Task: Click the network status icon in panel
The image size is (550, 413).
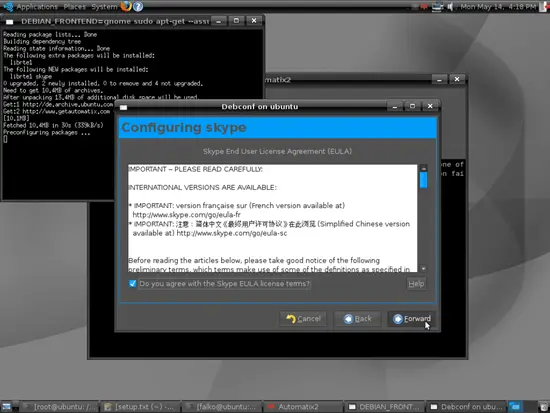Action: click(x=437, y=7)
